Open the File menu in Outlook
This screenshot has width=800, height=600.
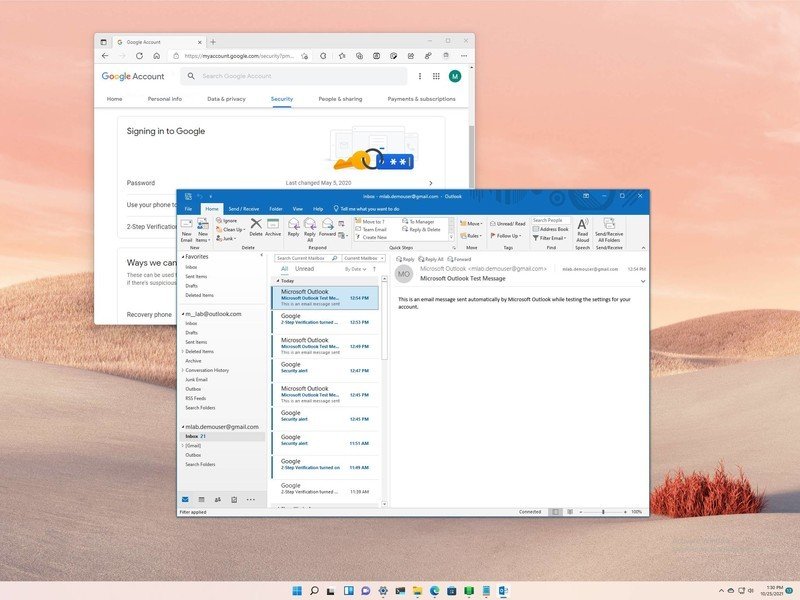point(188,209)
